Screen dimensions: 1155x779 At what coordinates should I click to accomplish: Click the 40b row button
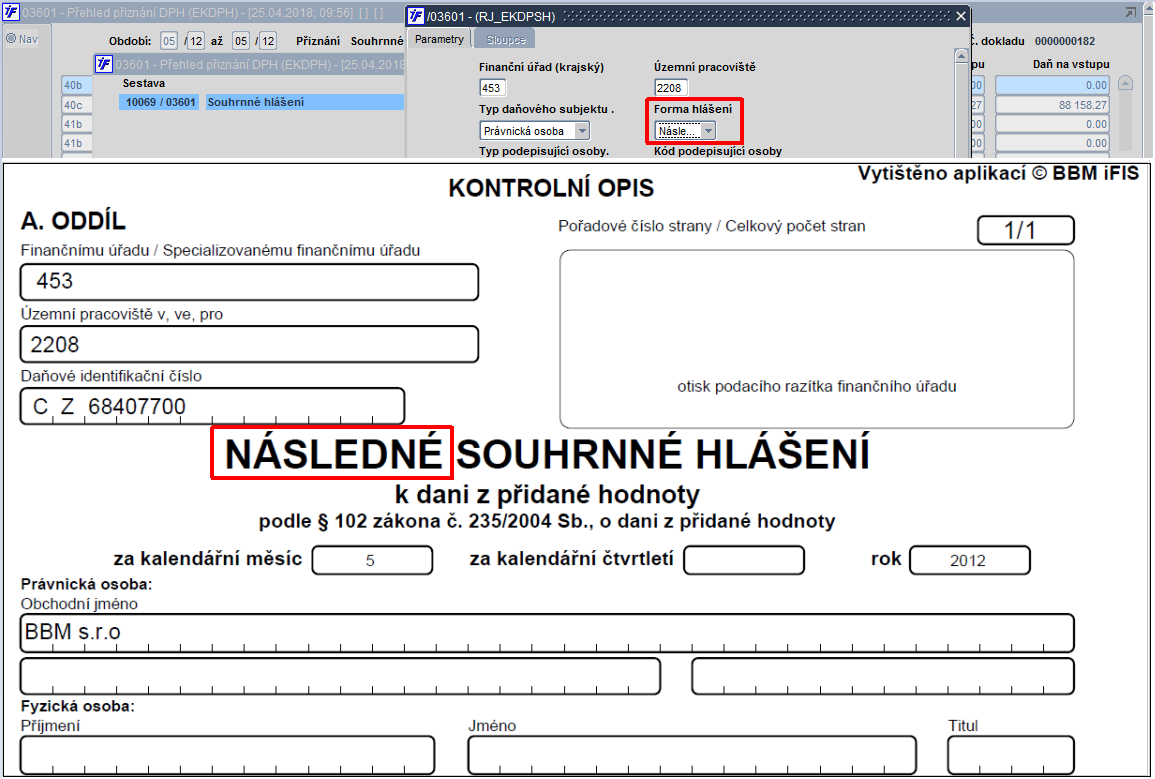click(x=77, y=85)
